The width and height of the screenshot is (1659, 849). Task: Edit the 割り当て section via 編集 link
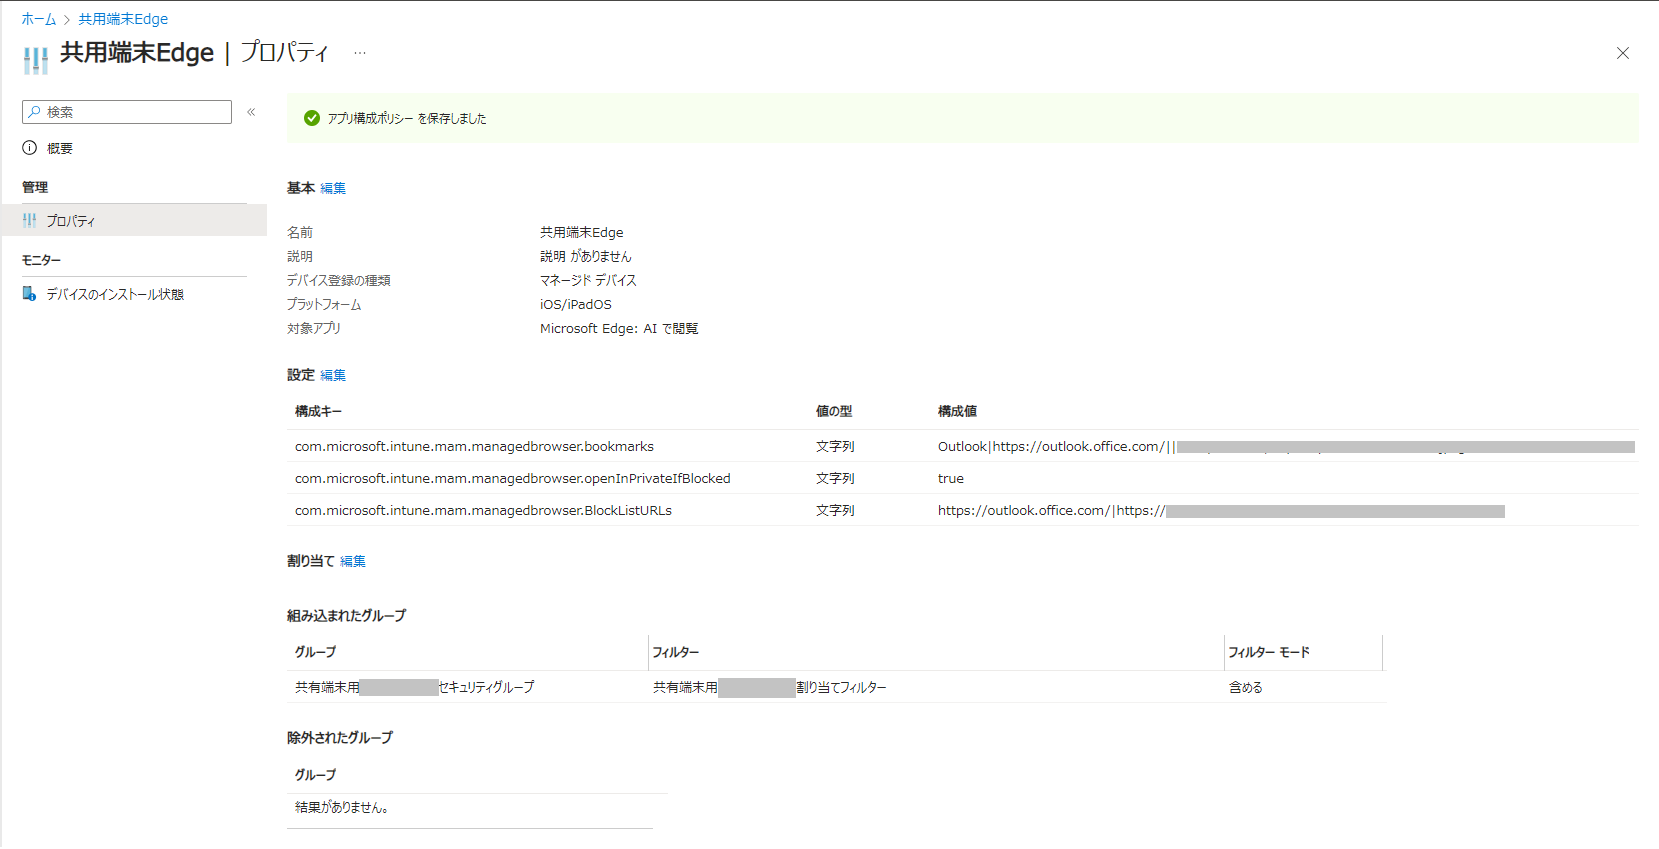pyautogui.click(x=353, y=561)
